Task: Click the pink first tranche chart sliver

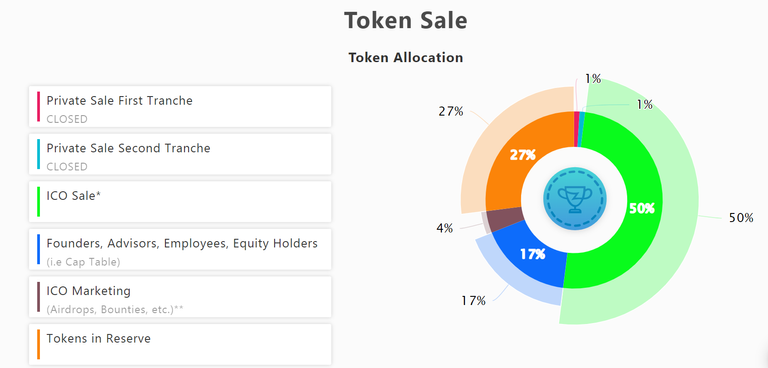Action: [x=576, y=129]
